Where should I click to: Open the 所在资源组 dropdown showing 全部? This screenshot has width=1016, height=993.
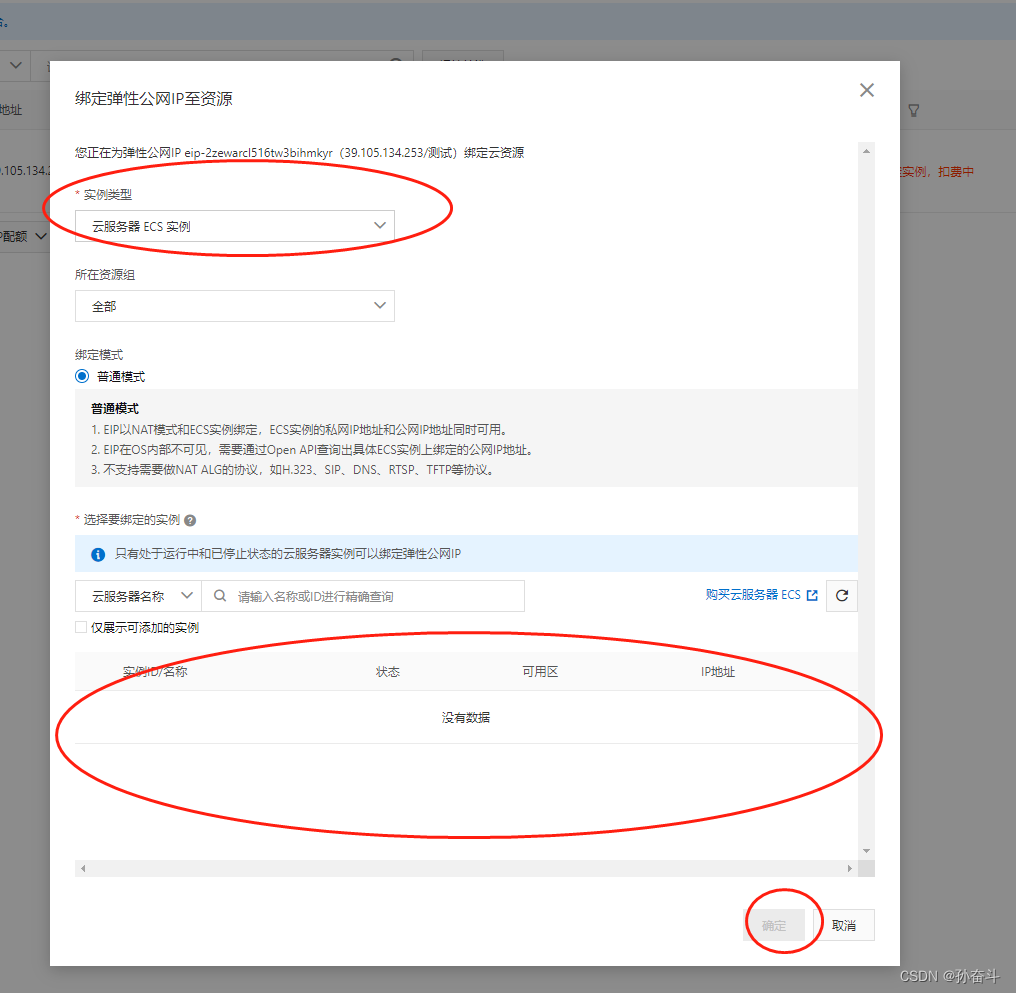click(x=235, y=306)
